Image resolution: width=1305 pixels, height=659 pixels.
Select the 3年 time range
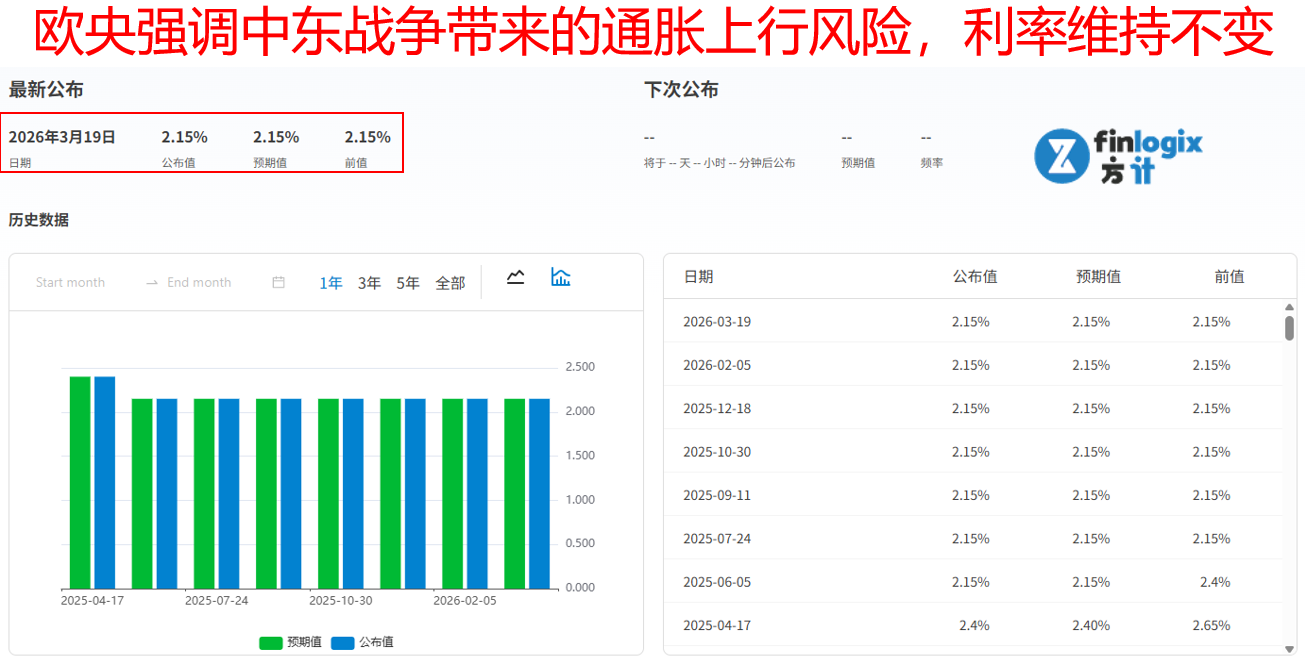point(370,283)
